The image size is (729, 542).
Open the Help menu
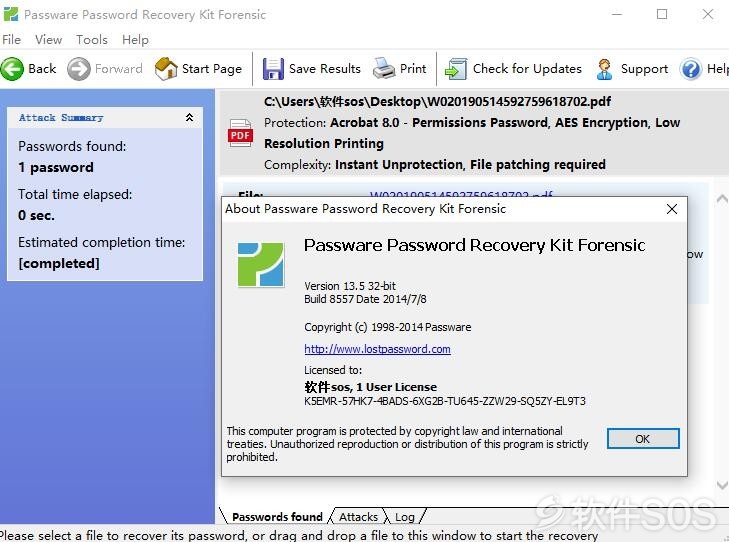tap(135, 40)
